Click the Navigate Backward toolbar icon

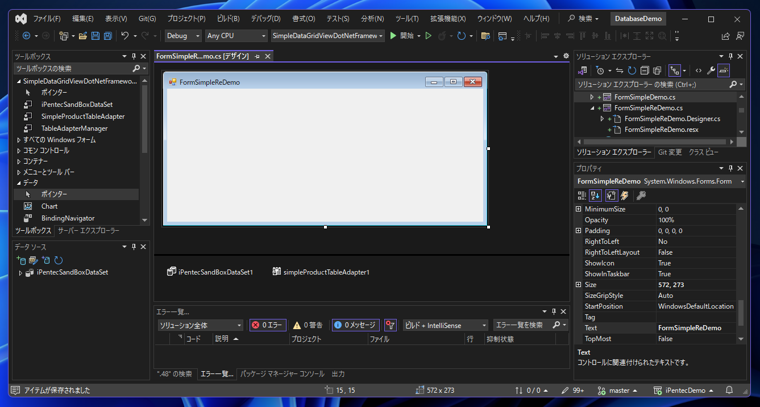click(x=27, y=36)
